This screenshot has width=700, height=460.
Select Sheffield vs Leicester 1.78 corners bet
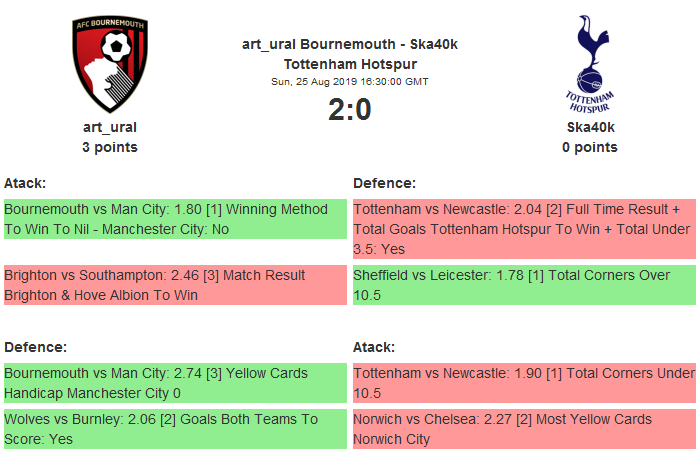click(x=524, y=284)
